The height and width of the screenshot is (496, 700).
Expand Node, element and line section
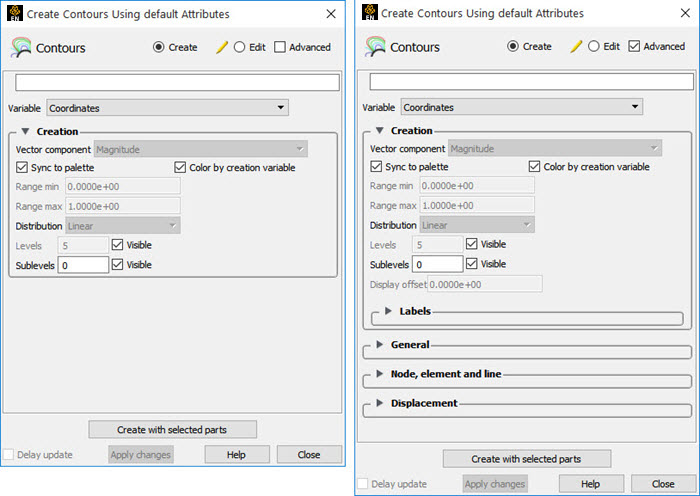point(379,373)
